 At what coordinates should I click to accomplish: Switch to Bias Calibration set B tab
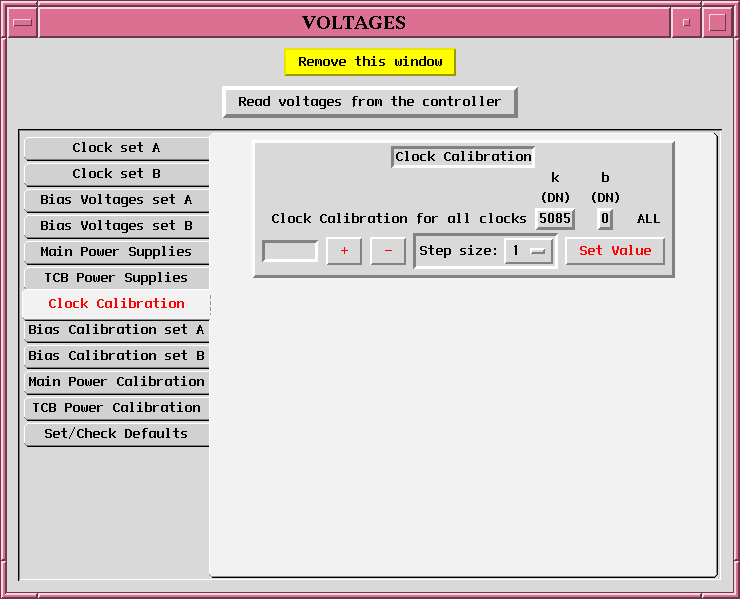(x=117, y=356)
